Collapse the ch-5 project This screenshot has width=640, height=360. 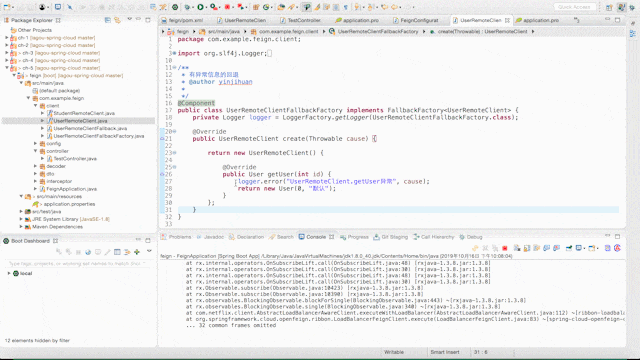coord(7,68)
